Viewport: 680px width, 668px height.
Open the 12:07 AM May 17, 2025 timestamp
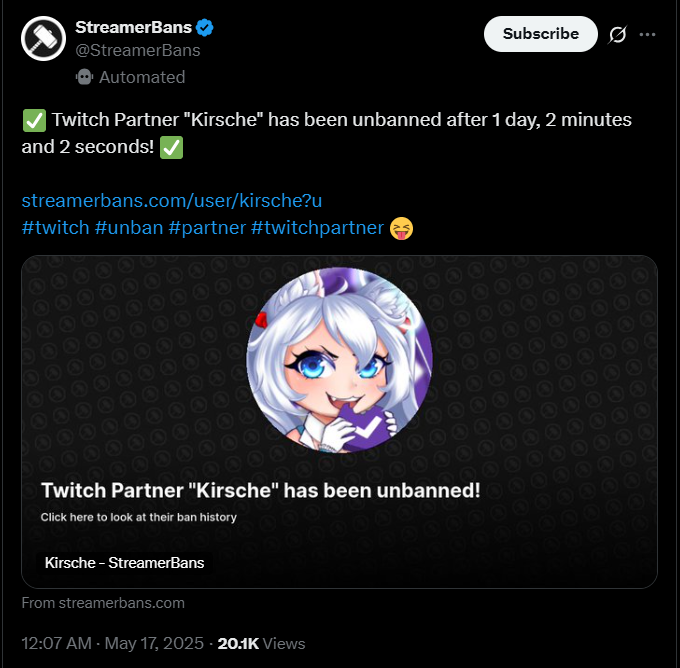coord(112,643)
